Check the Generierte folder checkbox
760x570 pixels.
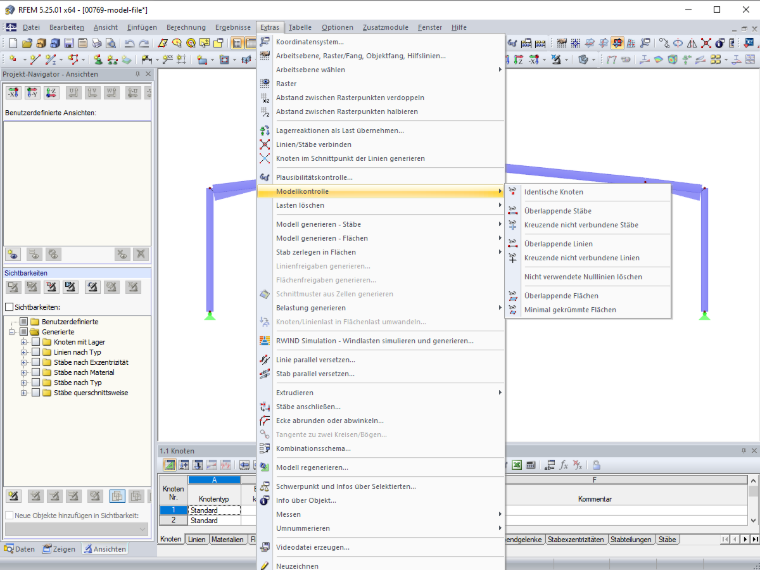click(23, 332)
